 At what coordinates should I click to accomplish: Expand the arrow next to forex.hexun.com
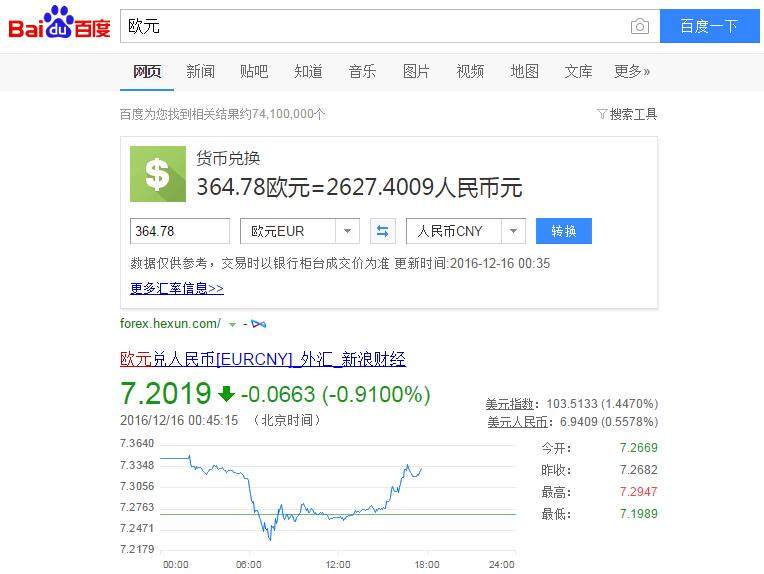pyautogui.click(x=232, y=324)
